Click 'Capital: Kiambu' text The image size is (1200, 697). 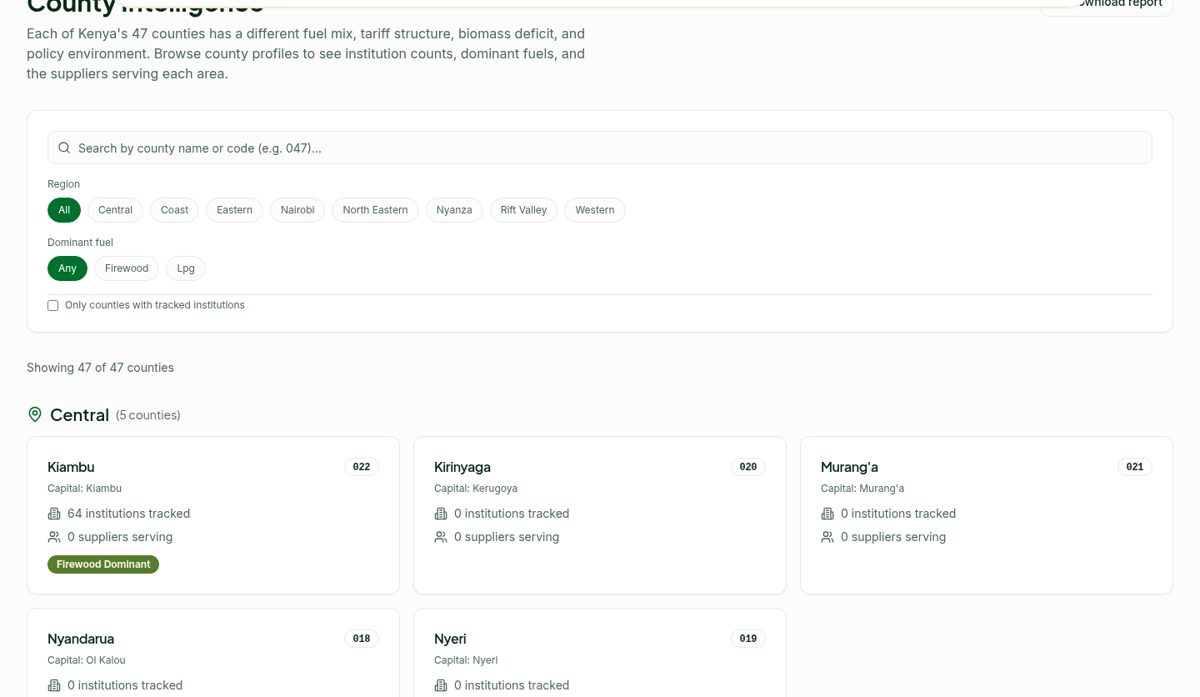[85, 488]
